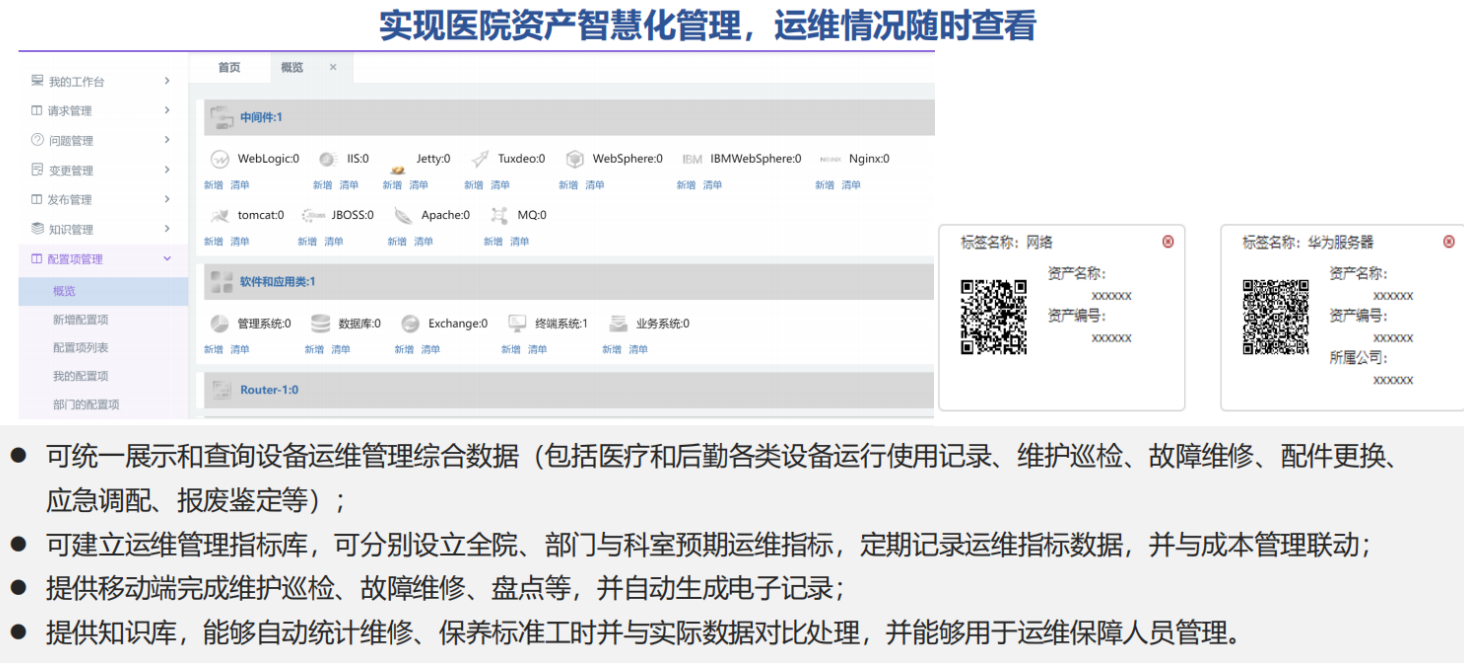Select the 概览 tab
The image size is (1464, 666).
point(292,67)
